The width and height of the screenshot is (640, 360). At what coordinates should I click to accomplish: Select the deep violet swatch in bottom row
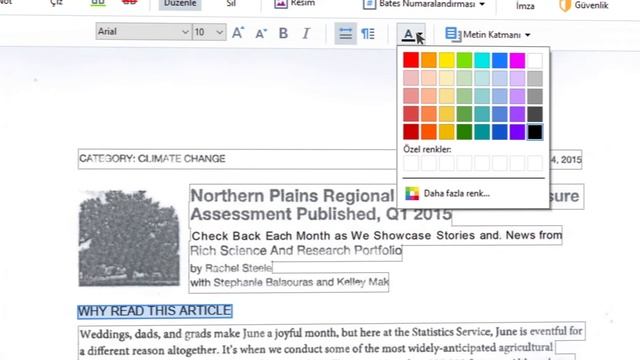tap(517, 132)
